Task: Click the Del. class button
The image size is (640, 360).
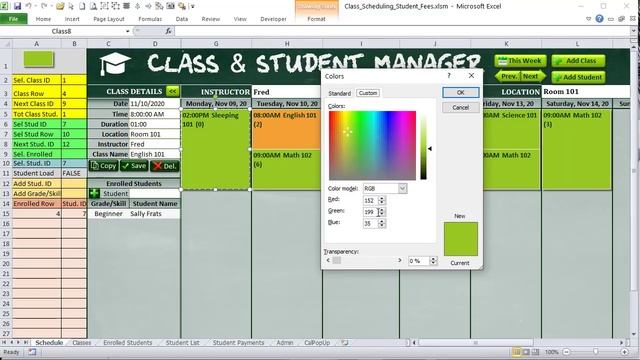Action: point(165,166)
